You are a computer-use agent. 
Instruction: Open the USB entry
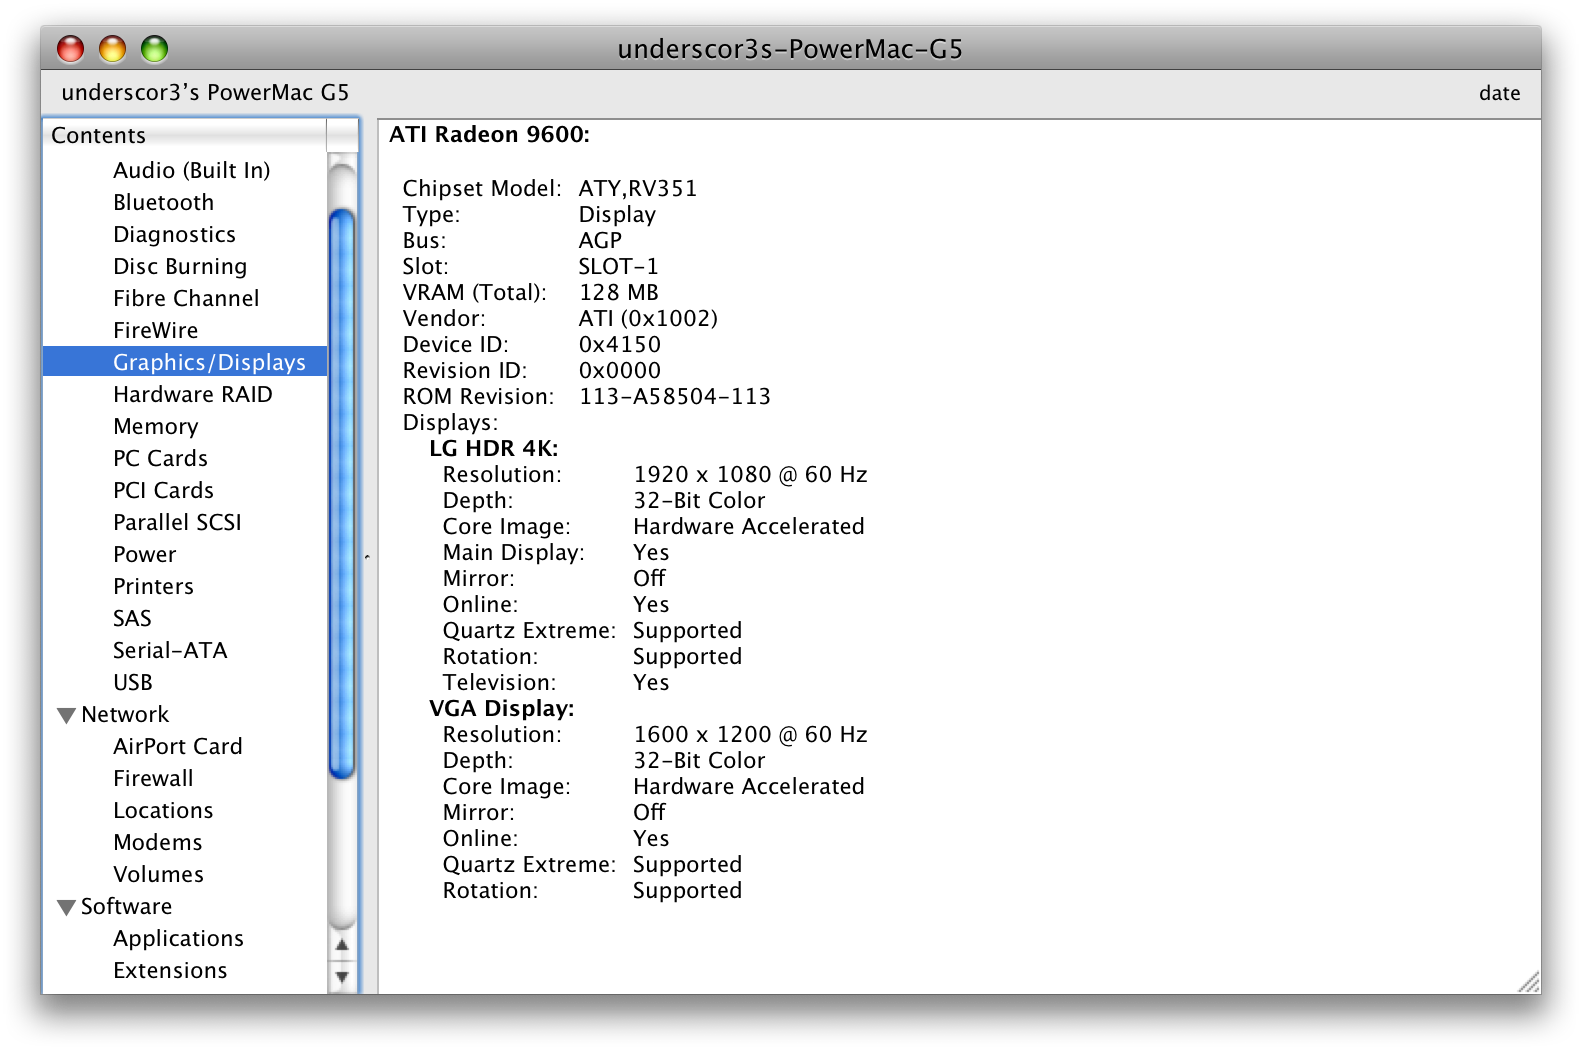tap(133, 682)
